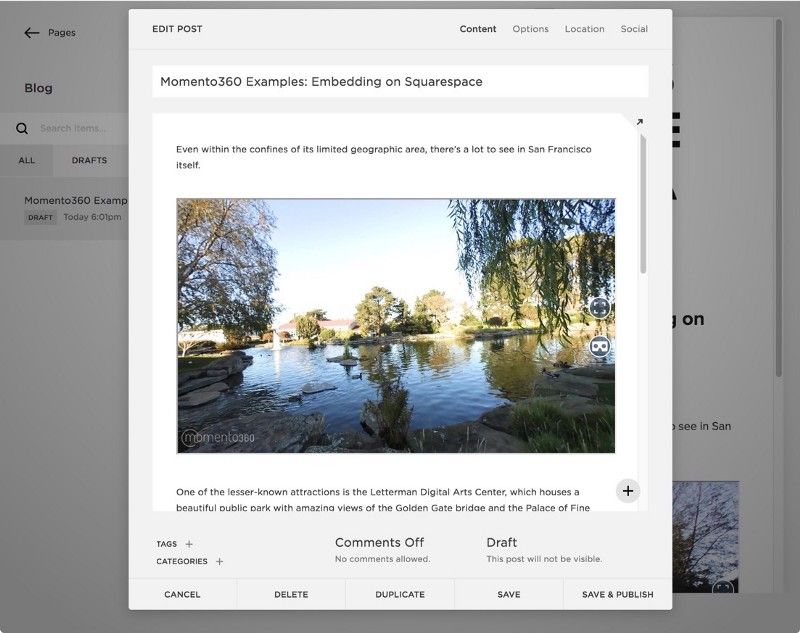The image size is (800, 633).
Task: Click the Cancel button
Action: [x=182, y=594]
